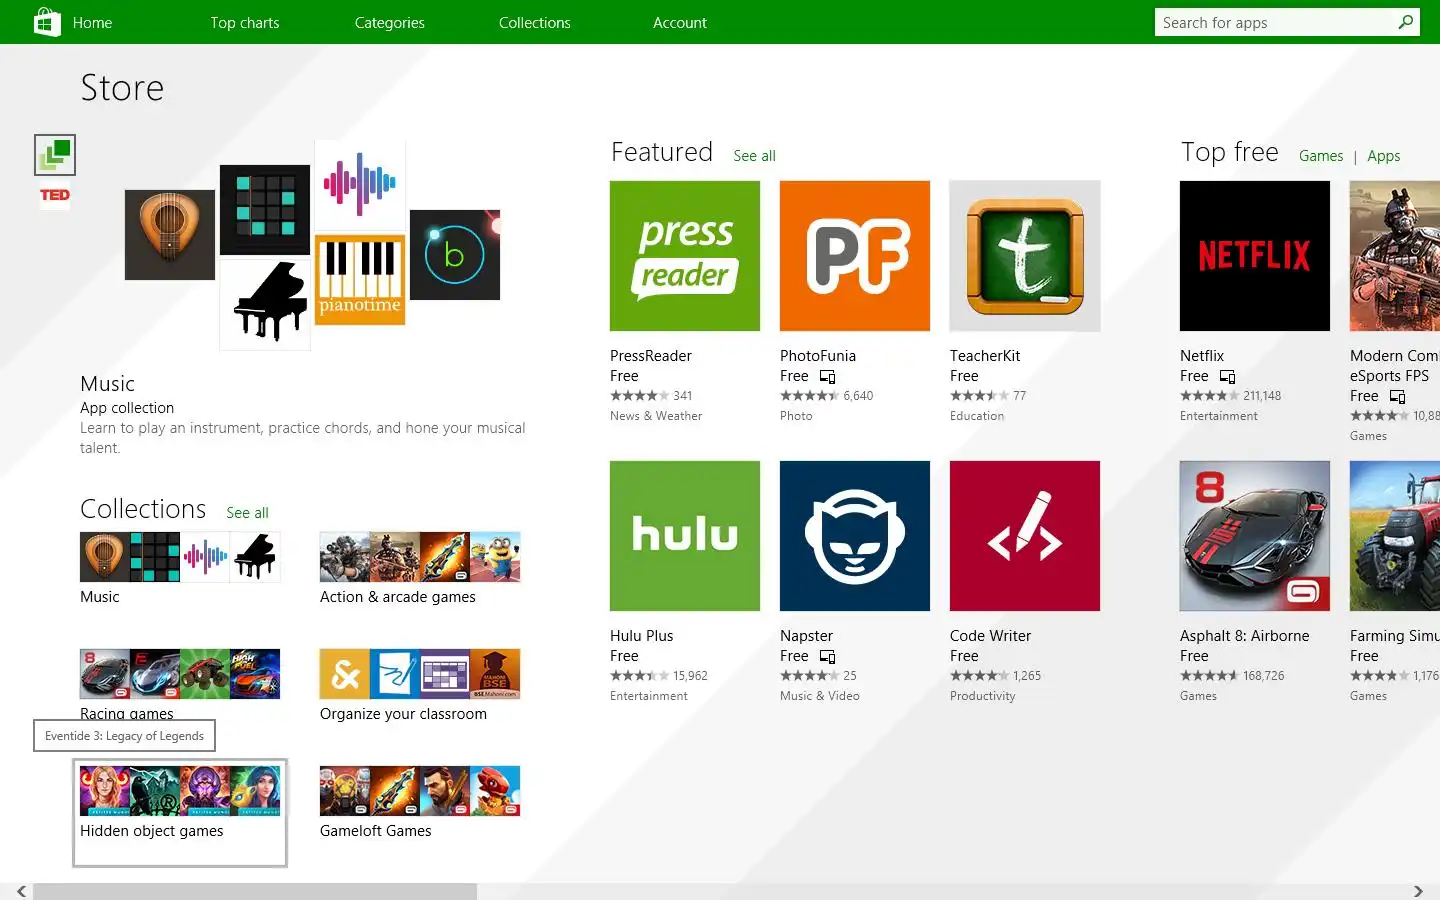Image resolution: width=1440 pixels, height=900 pixels.
Task: Click PressReader's News & Weather category text
Action: (x=656, y=416)
